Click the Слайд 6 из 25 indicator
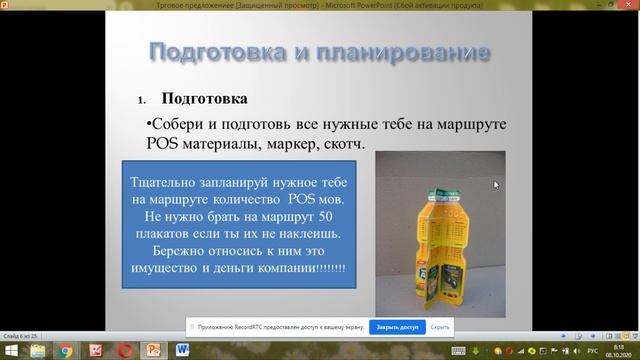Screen dimensions: 640x360 tap(20, 336)
